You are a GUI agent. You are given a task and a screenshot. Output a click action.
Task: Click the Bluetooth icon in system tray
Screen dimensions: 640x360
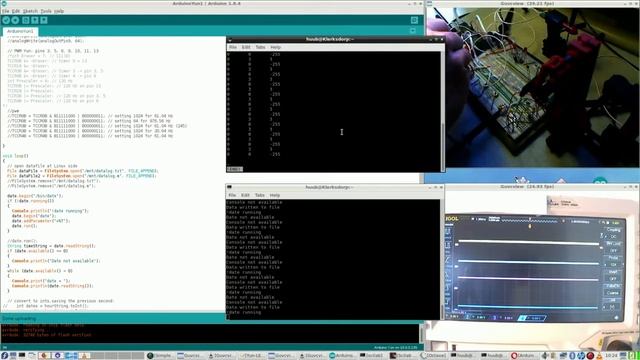click(572, 356)
